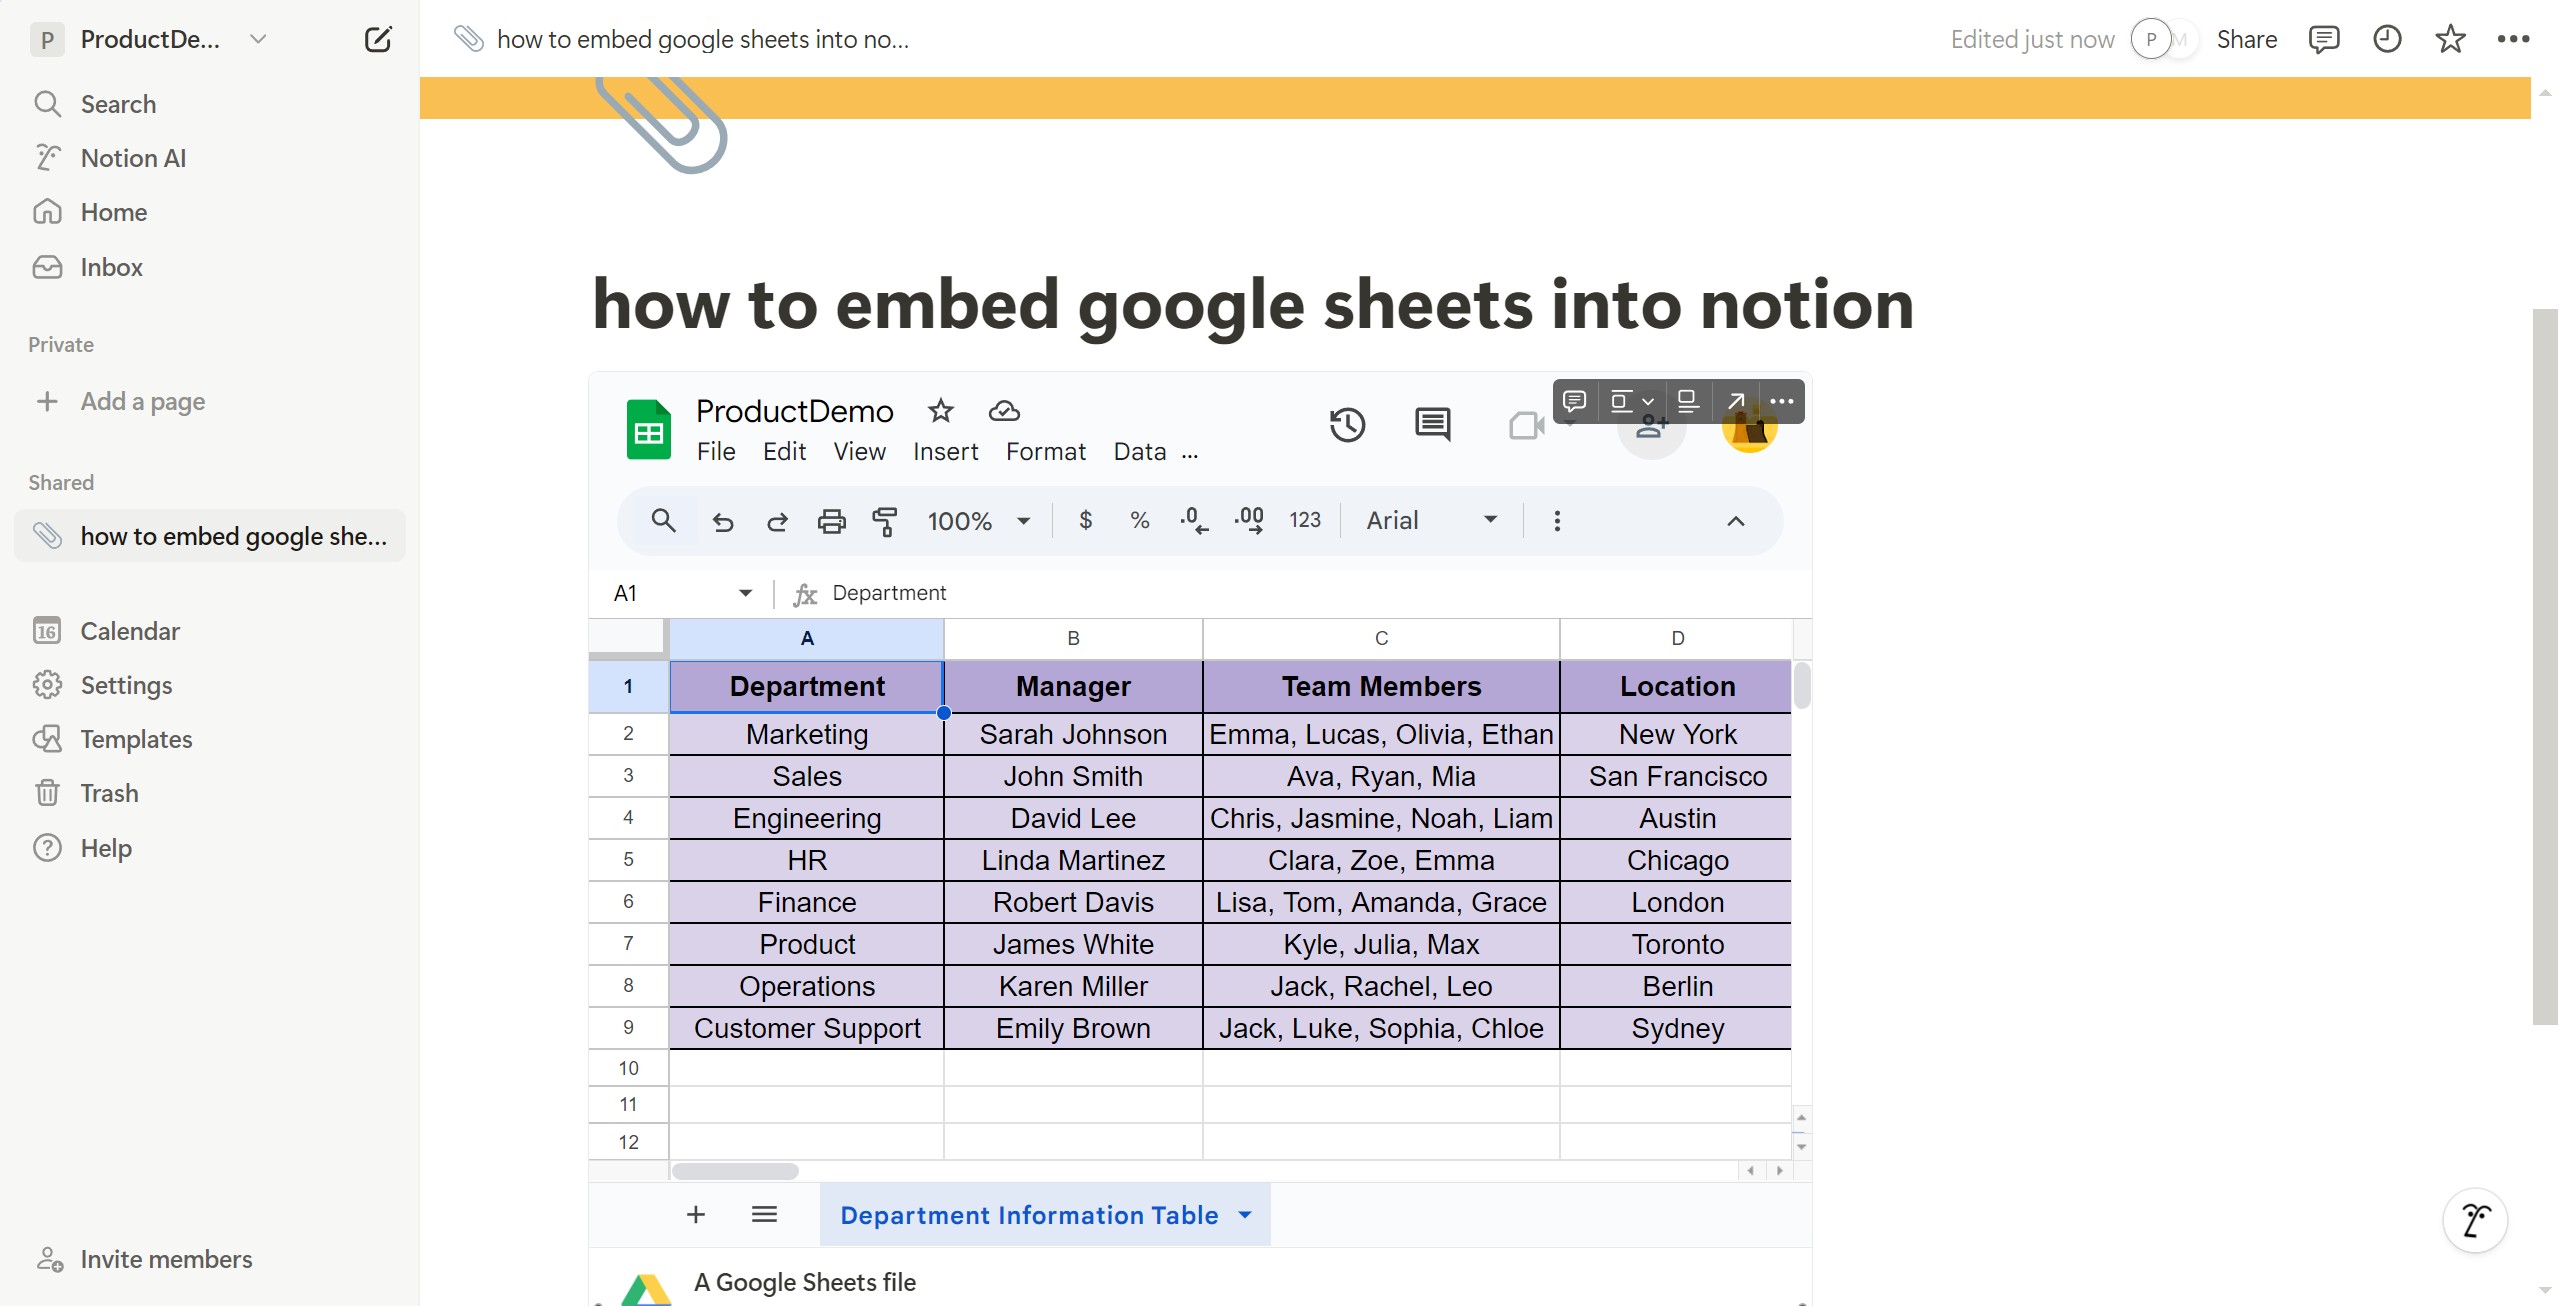Open the A1 name box dropdown
The width and height of the screenshot is (2561, 1306).
[x=745, y=593]
